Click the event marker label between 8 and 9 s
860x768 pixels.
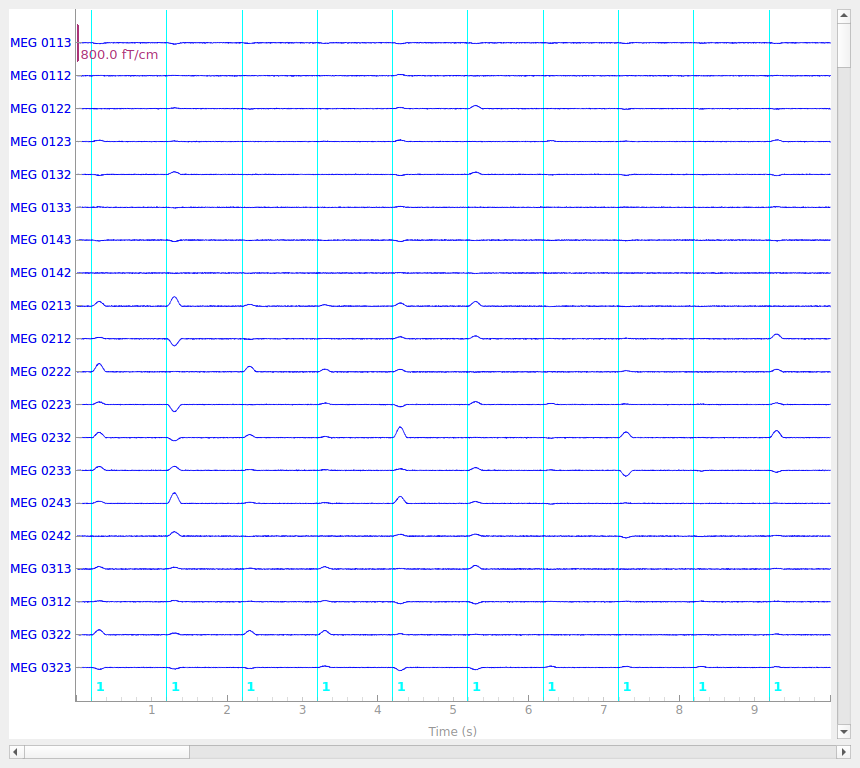click(x=703, y=686)
